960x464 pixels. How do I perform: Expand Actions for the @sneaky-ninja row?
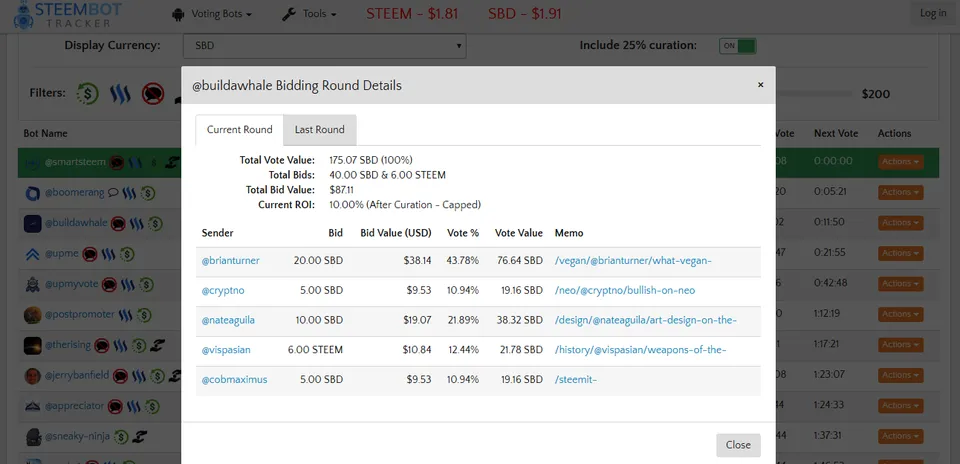pos(901,436)
